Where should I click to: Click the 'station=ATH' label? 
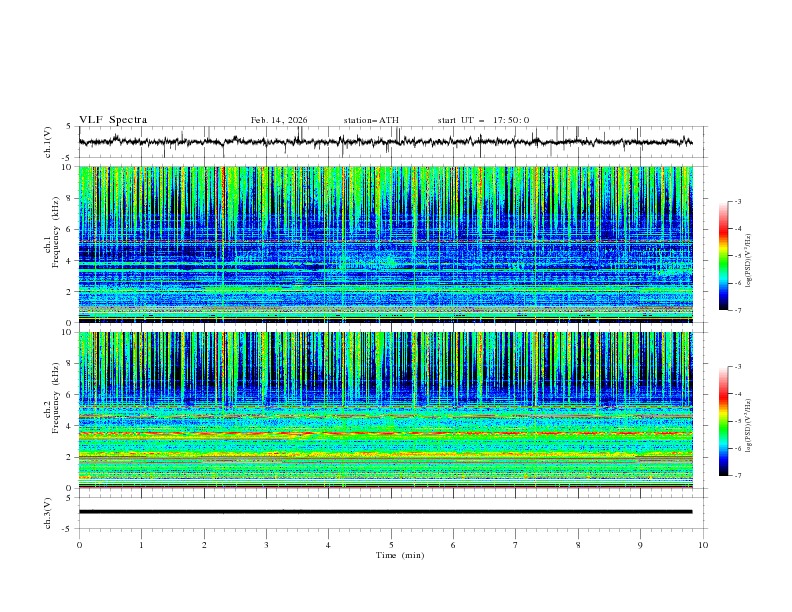371,120
